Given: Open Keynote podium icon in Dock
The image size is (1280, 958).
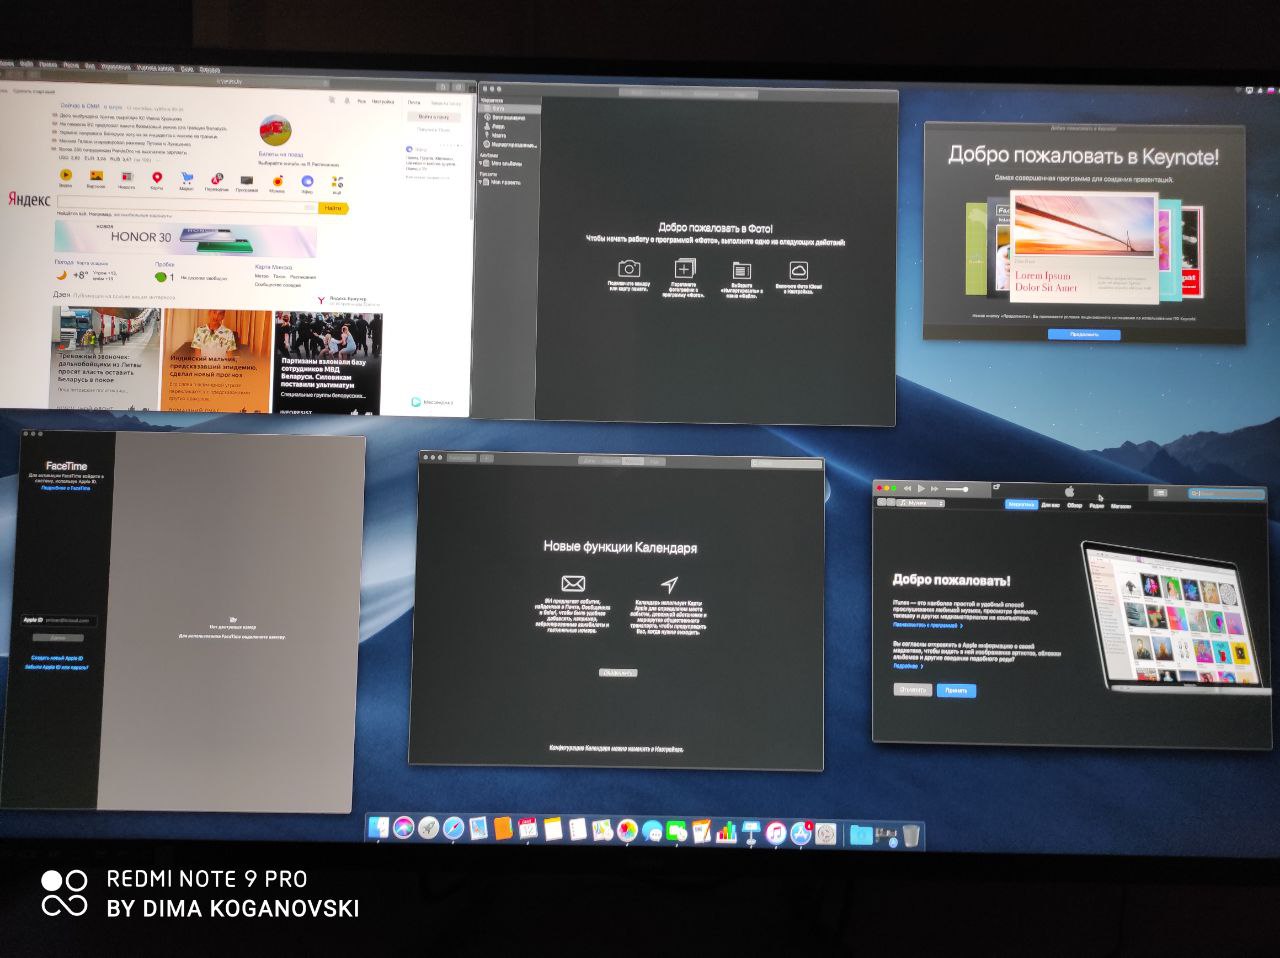Looking at the screenshot, I should pos(750,831).
